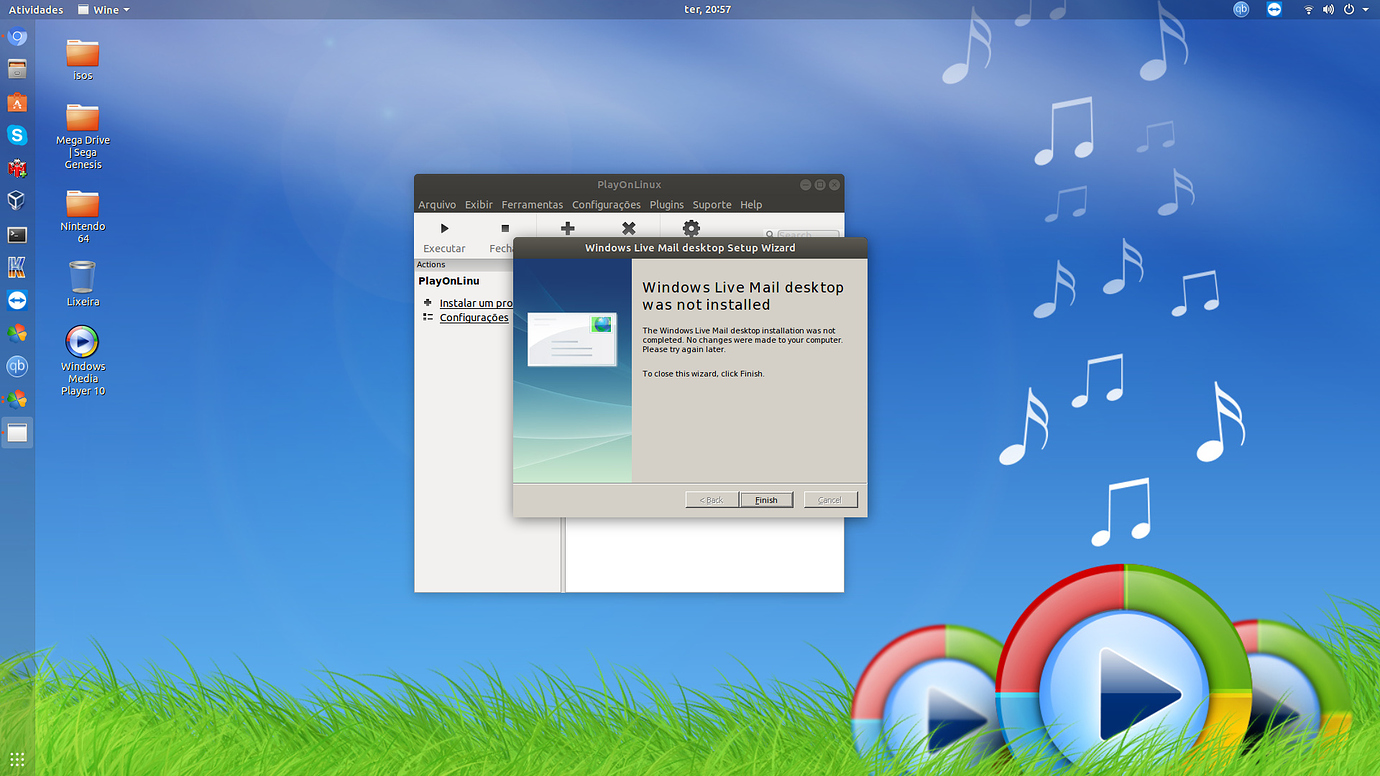Click Configurações link in Actions panel

point(474,317)
